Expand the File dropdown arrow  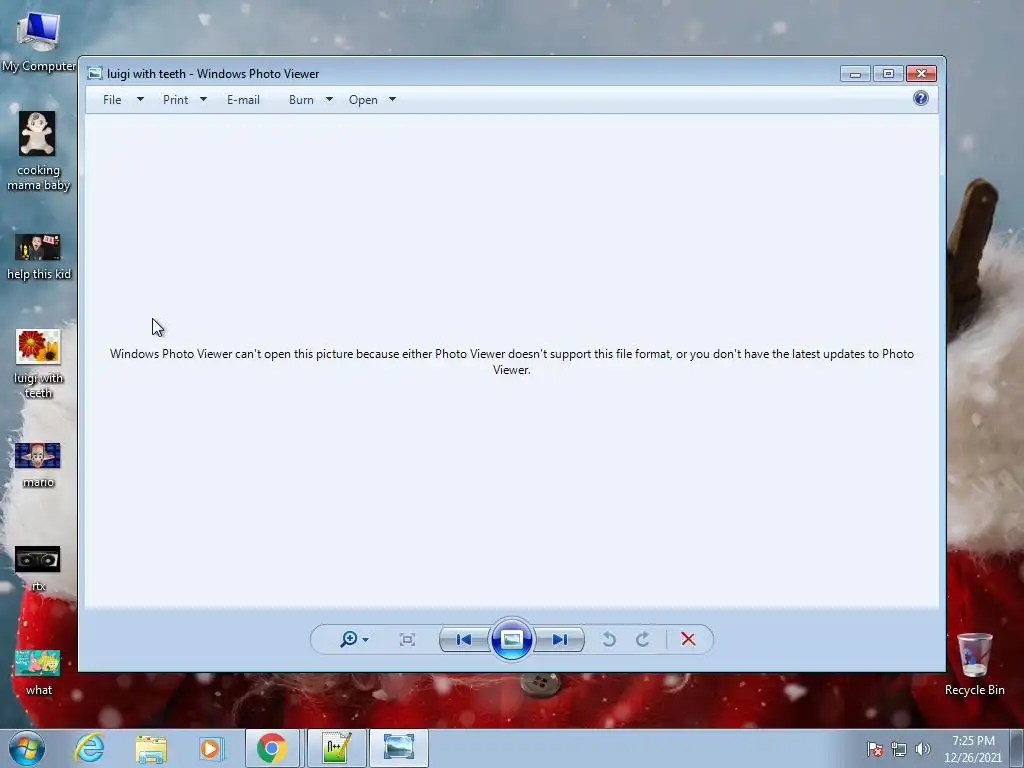[140, 100]
